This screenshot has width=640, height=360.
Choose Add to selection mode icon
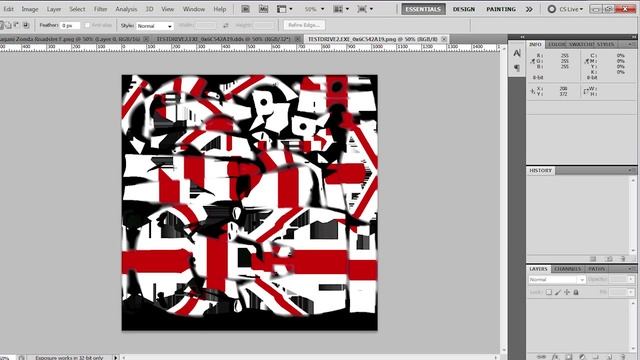[x=9, y=25]
